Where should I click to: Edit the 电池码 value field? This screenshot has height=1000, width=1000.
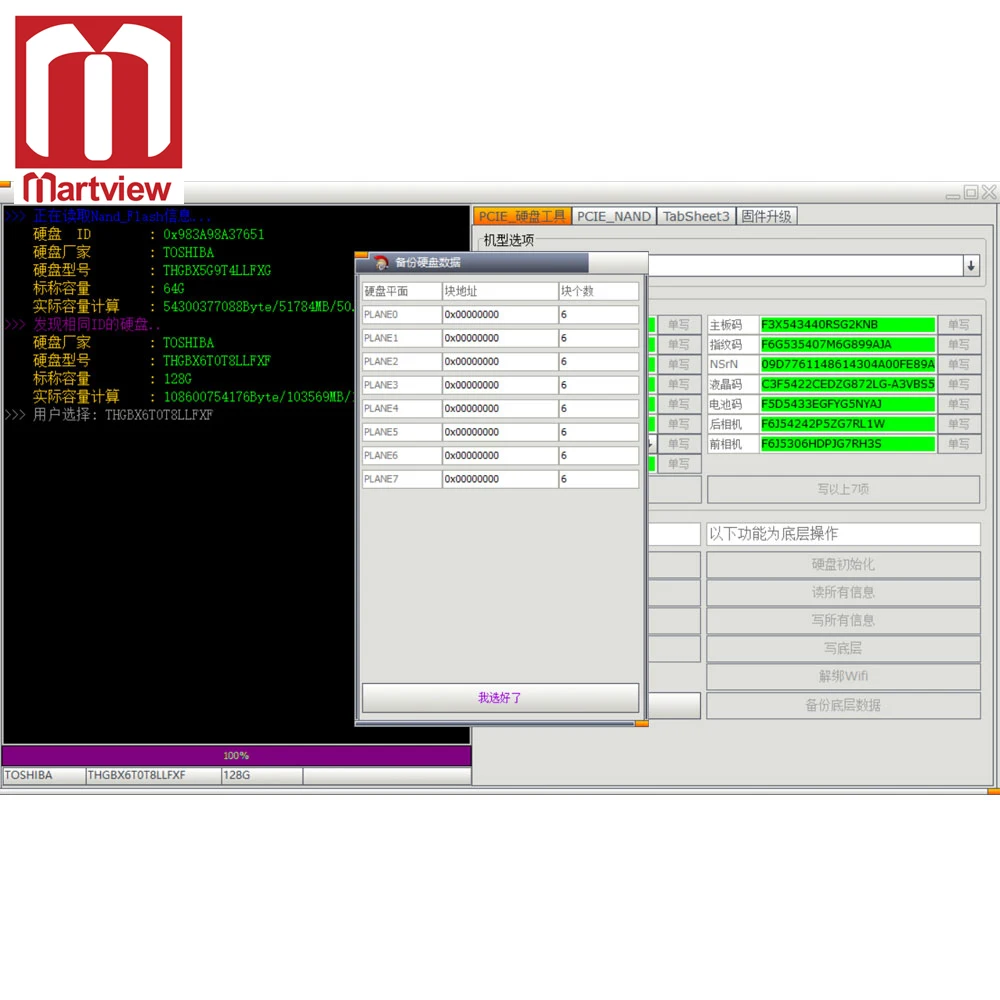pyautogui.click(x=848, y=404)
